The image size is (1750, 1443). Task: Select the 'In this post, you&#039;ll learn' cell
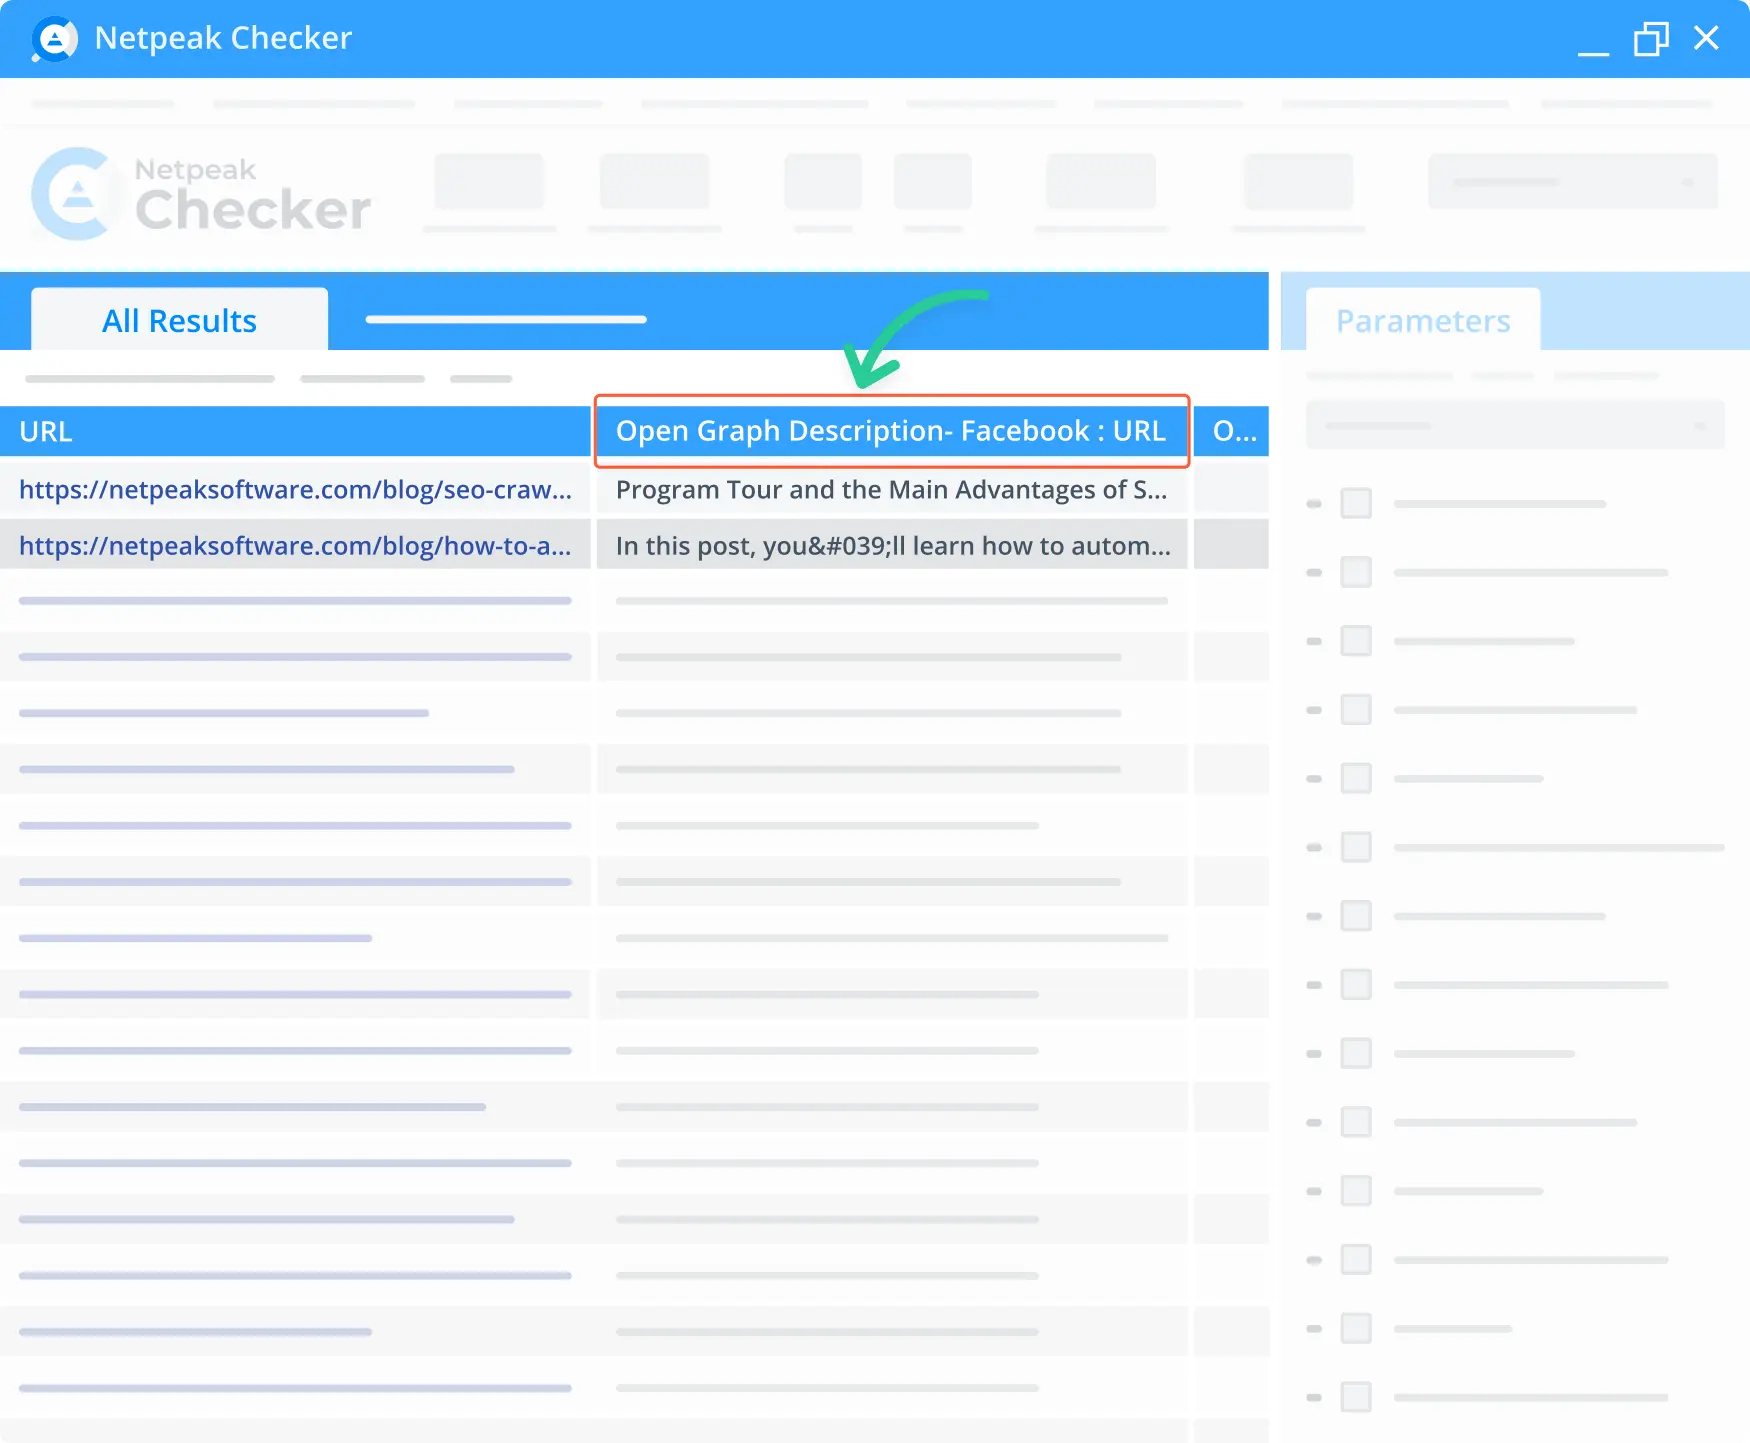click(x=892, y=545)
